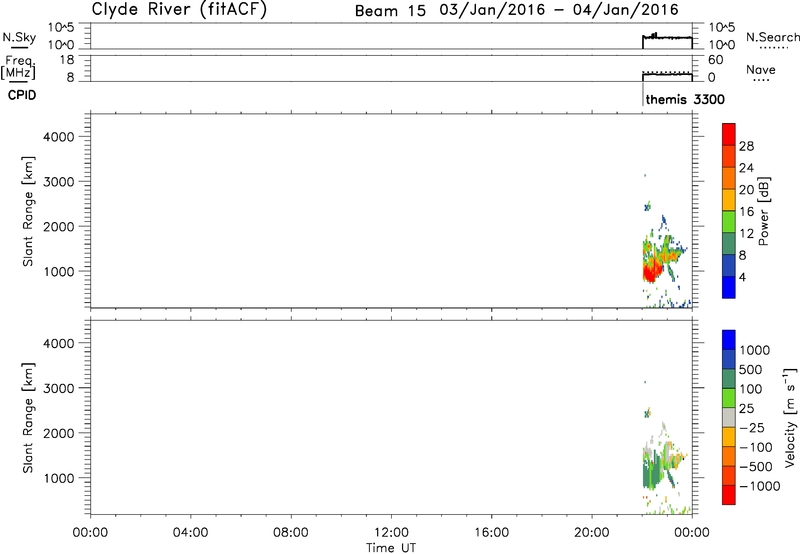Click the "-500" label on velocity color bar

[756, 467]
